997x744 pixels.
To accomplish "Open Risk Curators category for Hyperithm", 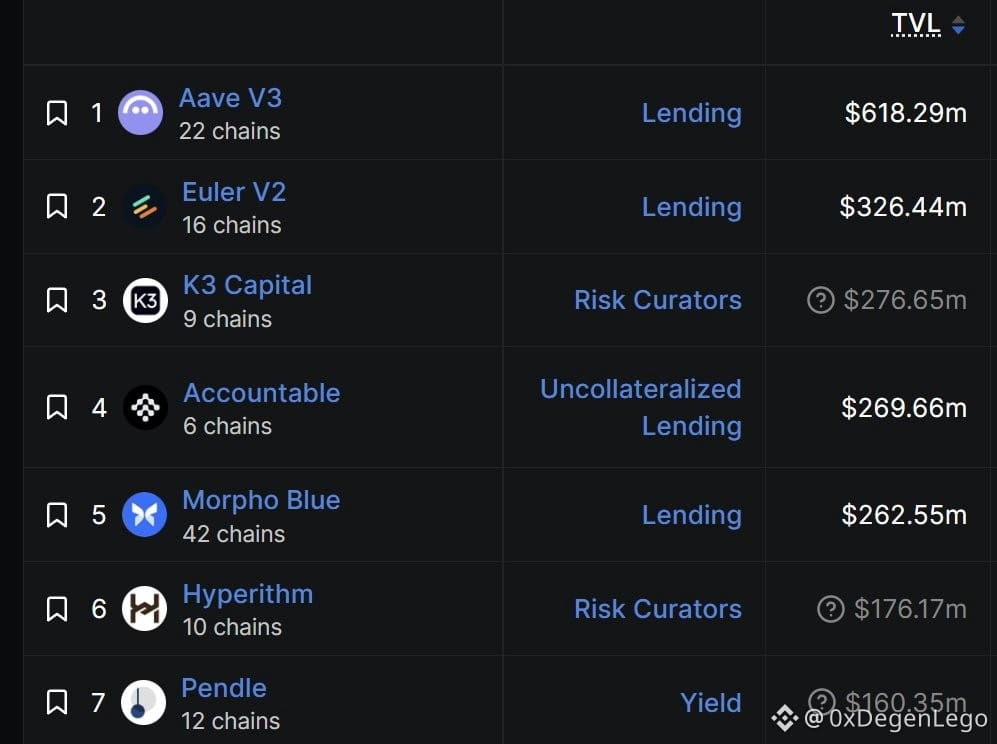I will [657, 609].
